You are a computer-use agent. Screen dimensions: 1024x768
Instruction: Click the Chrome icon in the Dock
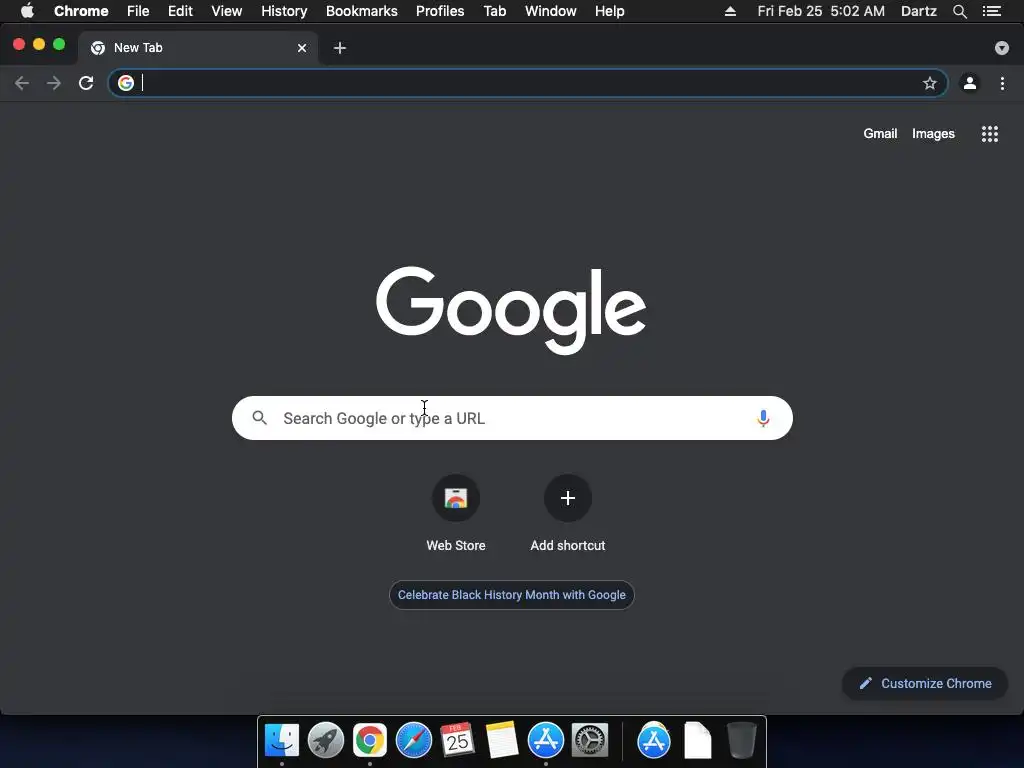370,741
